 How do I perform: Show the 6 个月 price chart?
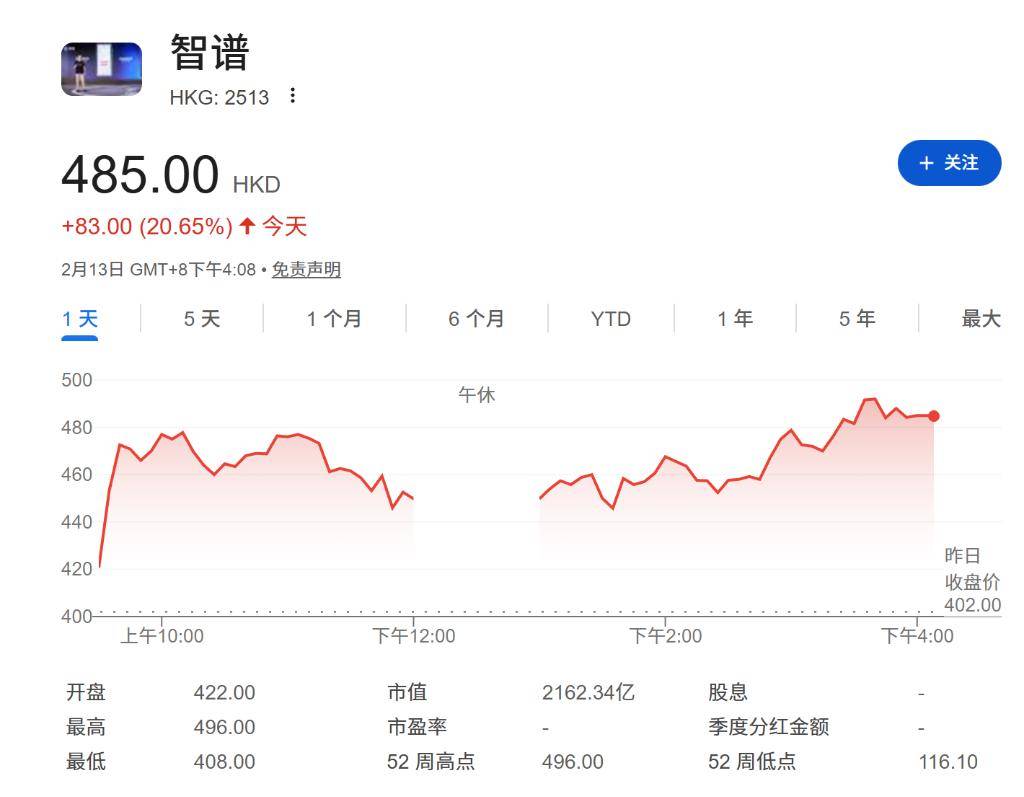pyautogui.click(x=476, y=319)
